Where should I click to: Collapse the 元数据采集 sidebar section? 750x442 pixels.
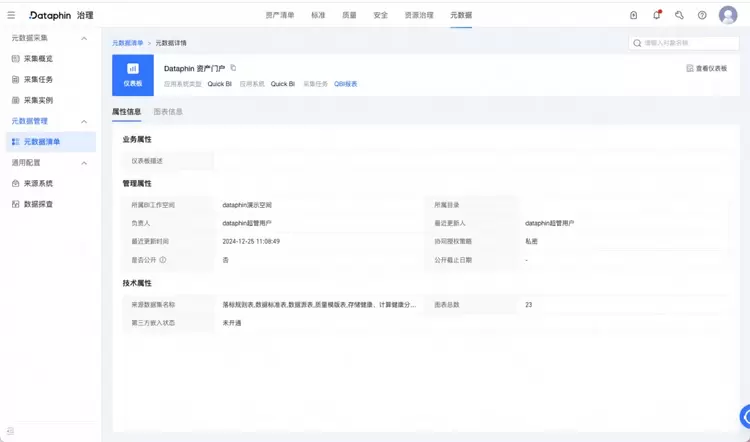pos(84,38)
